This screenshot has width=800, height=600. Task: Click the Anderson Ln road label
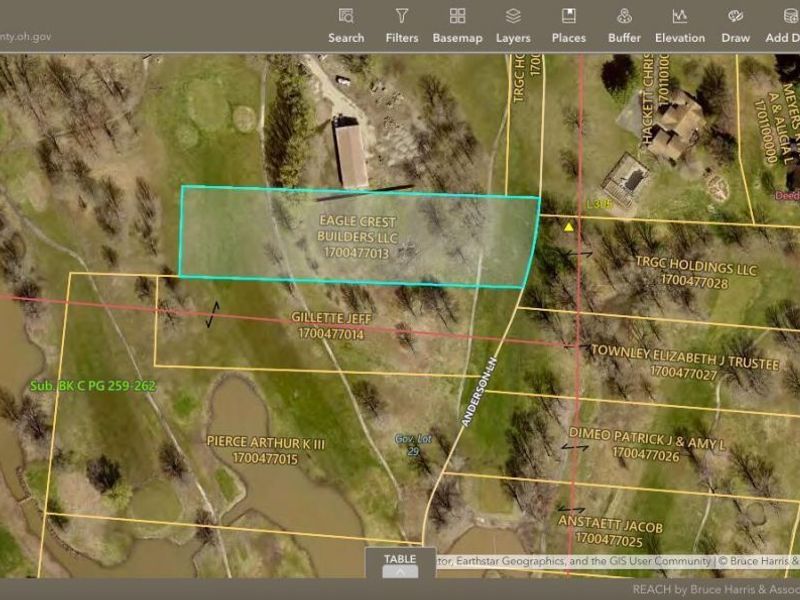coord(480,395)
